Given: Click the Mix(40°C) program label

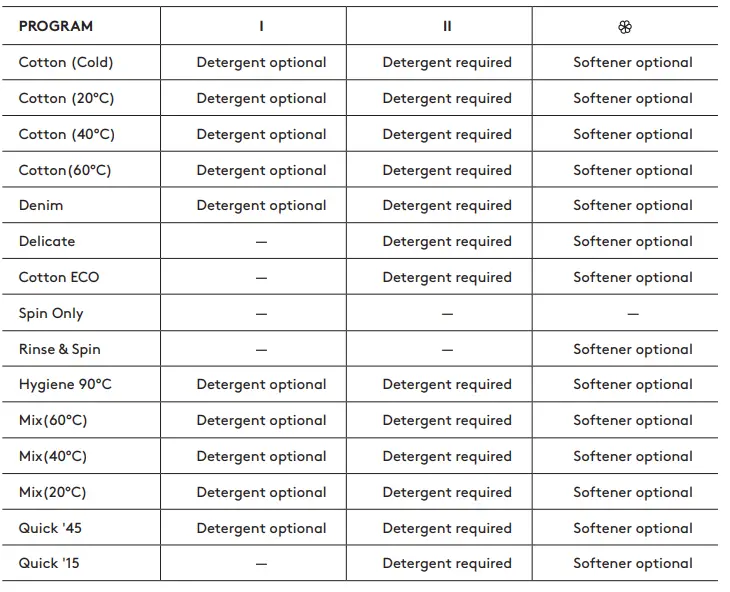Looking at the screenshot, I should point(53,456).
